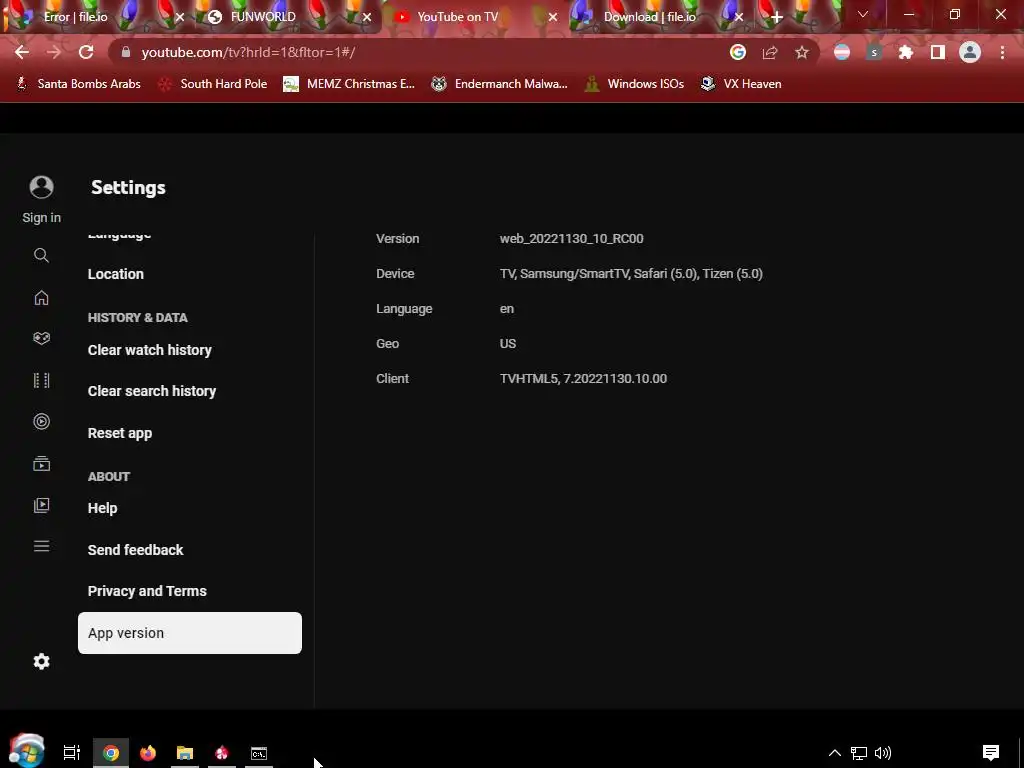The width and height of the screenshot is (1024, 768).
Task: Click the striped flag extension icon
Action: coord(842,52)
